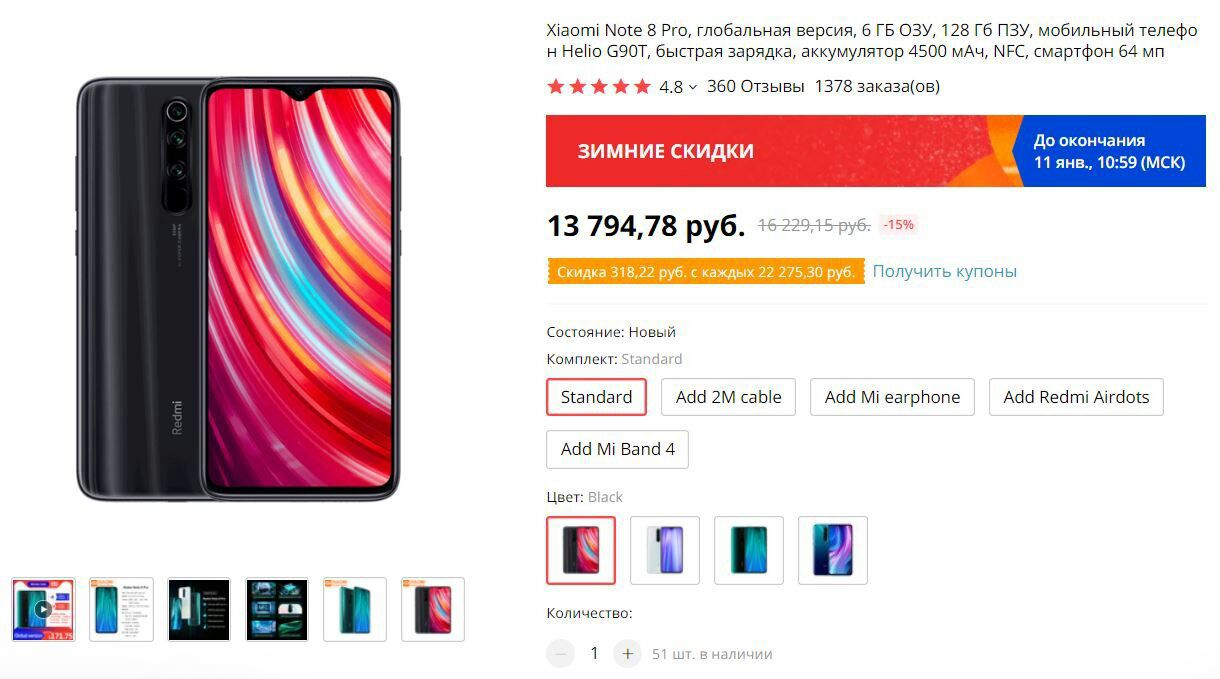Pick the blue phone color swatch

coord(833,550)
